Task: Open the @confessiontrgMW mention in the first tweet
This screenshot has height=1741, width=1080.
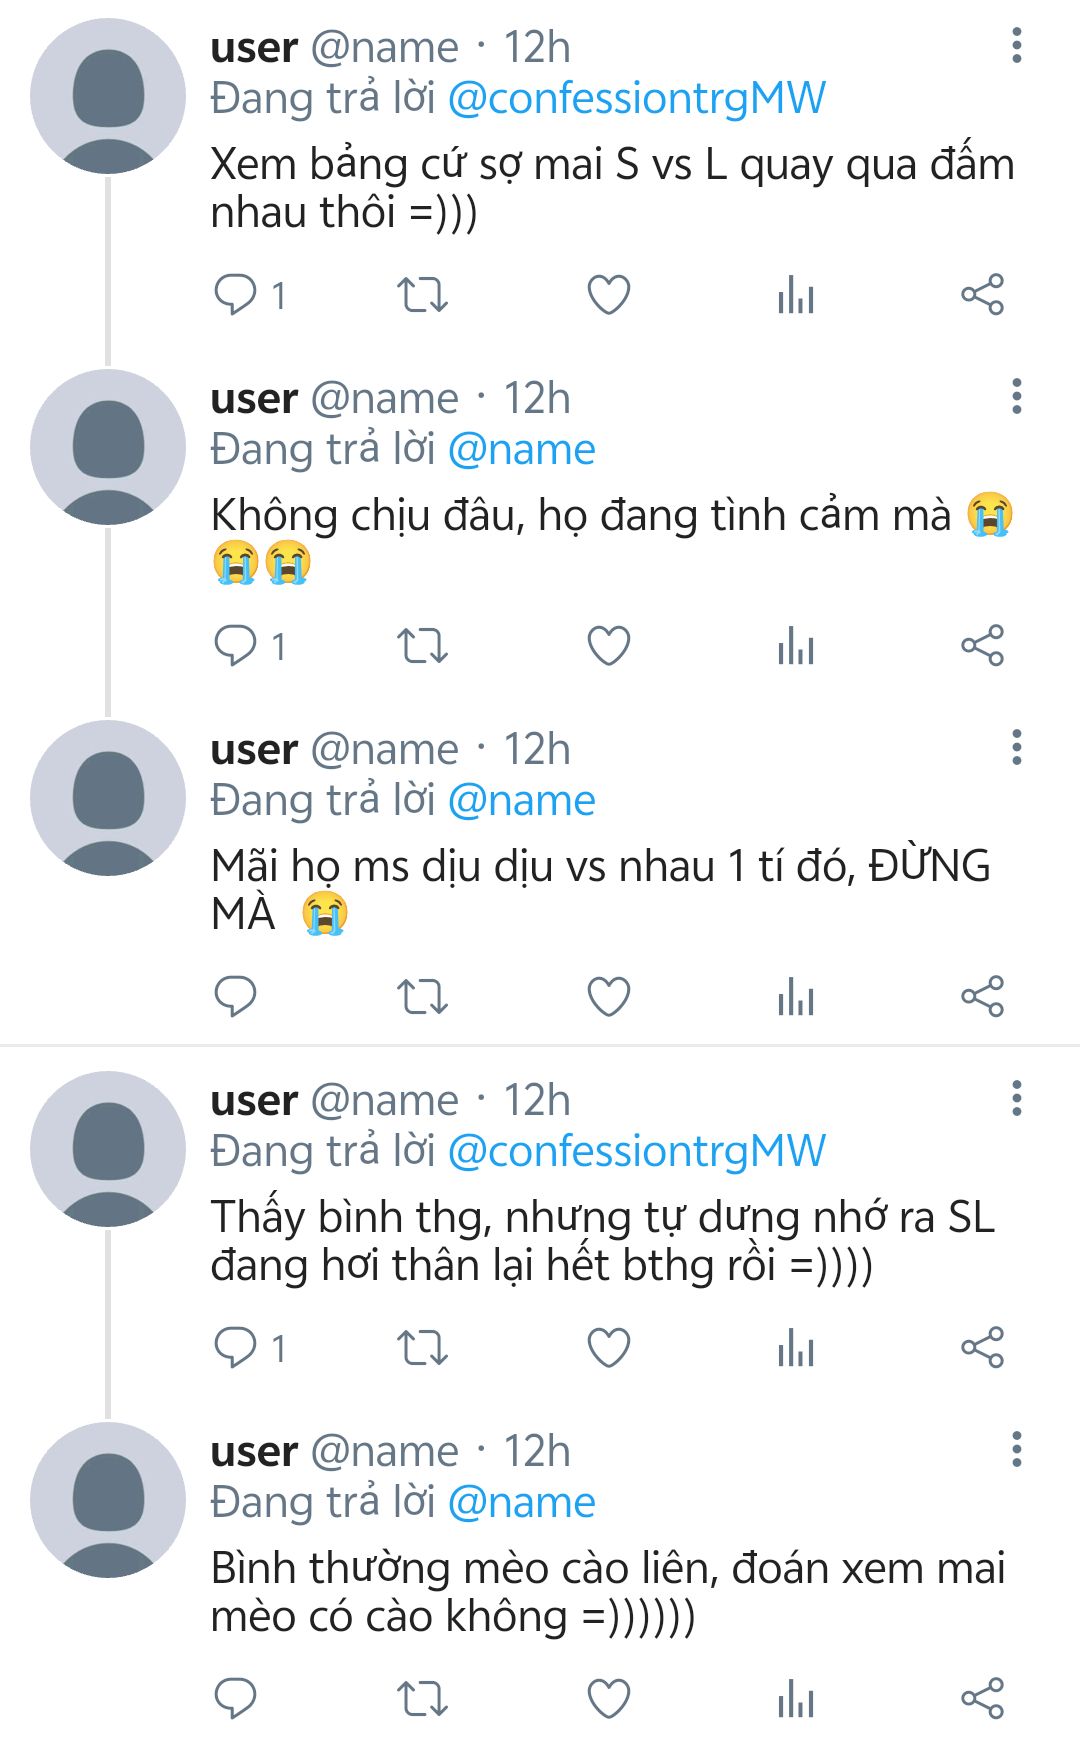Action: tap(636, 98)
